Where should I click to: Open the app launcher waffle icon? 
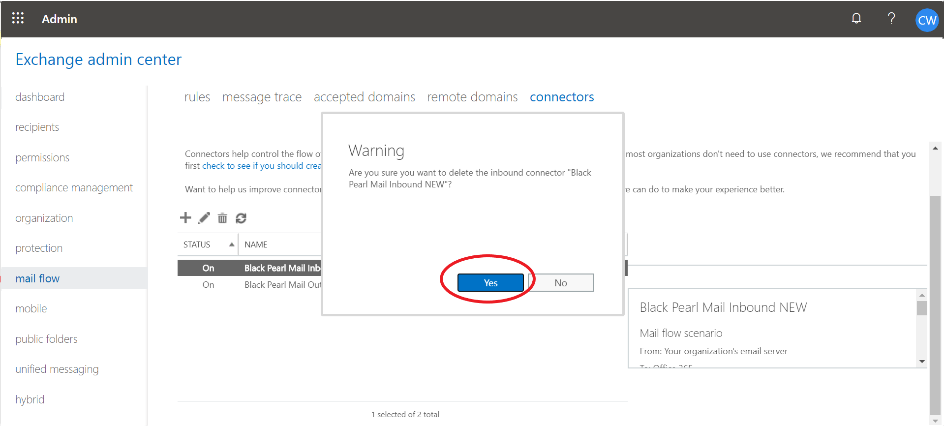pos(18,18)
